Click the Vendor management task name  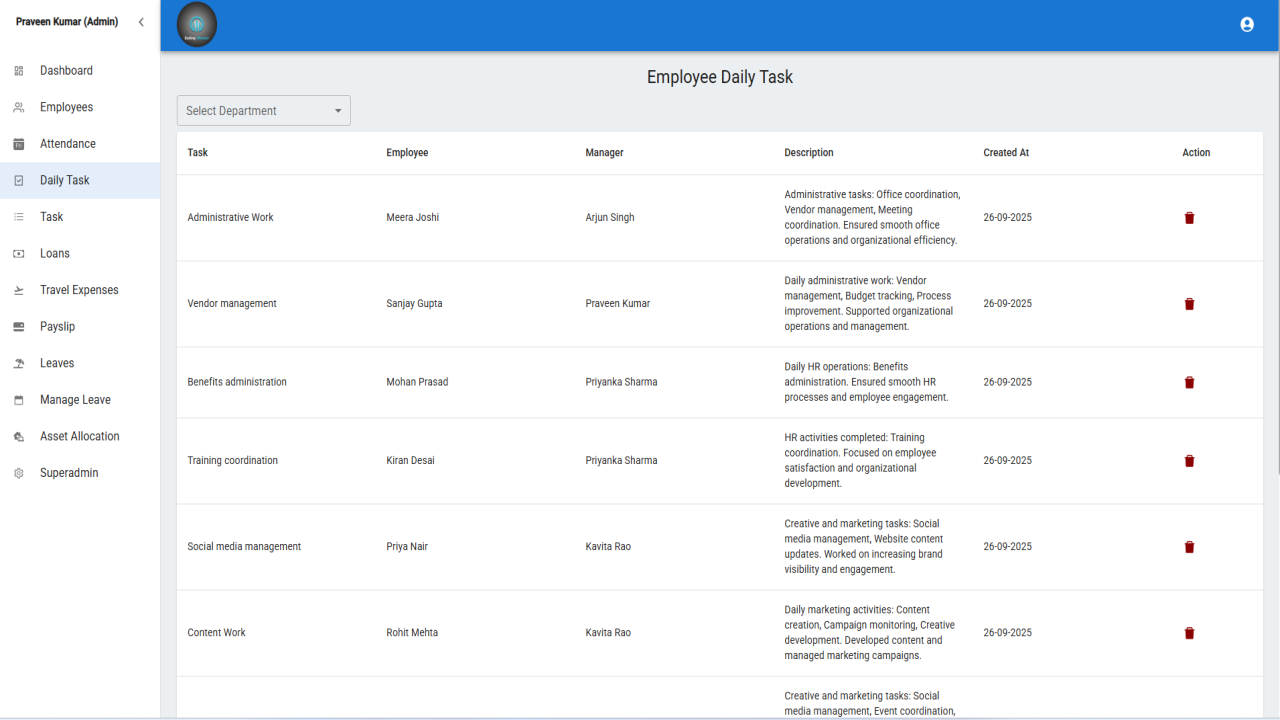(x=232, y=304)
